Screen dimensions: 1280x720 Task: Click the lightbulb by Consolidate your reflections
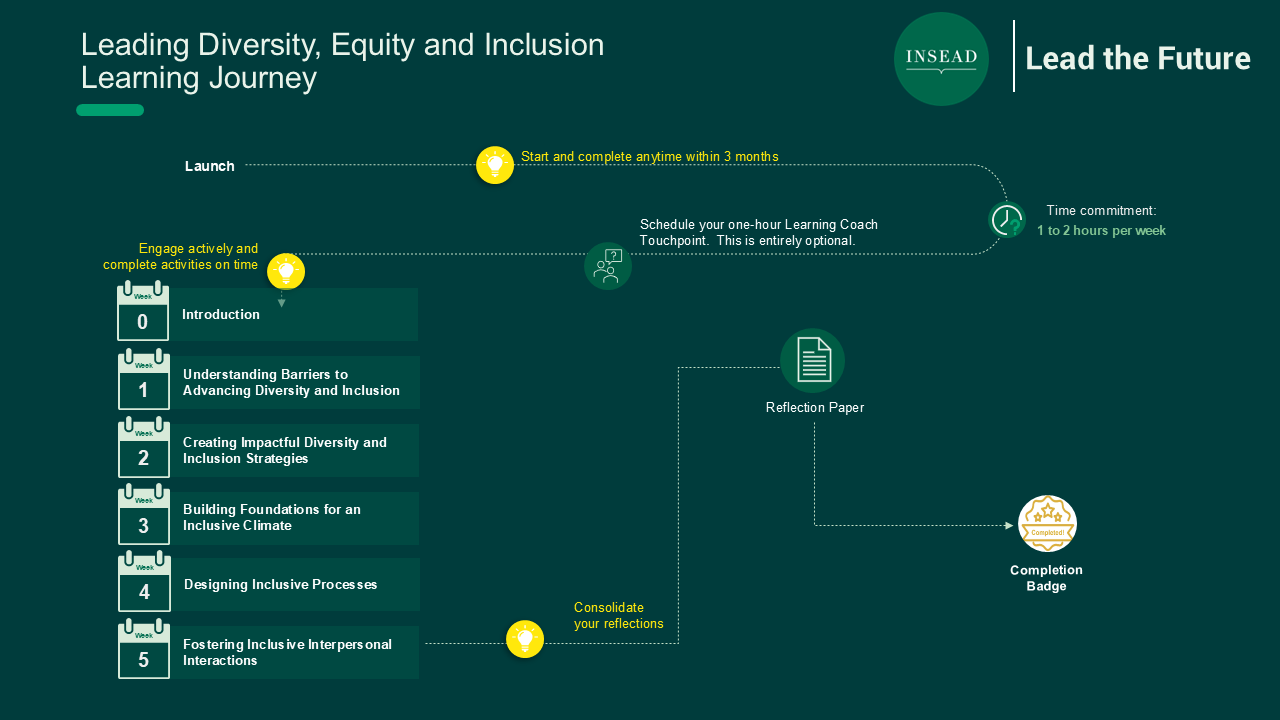point(525,639)
